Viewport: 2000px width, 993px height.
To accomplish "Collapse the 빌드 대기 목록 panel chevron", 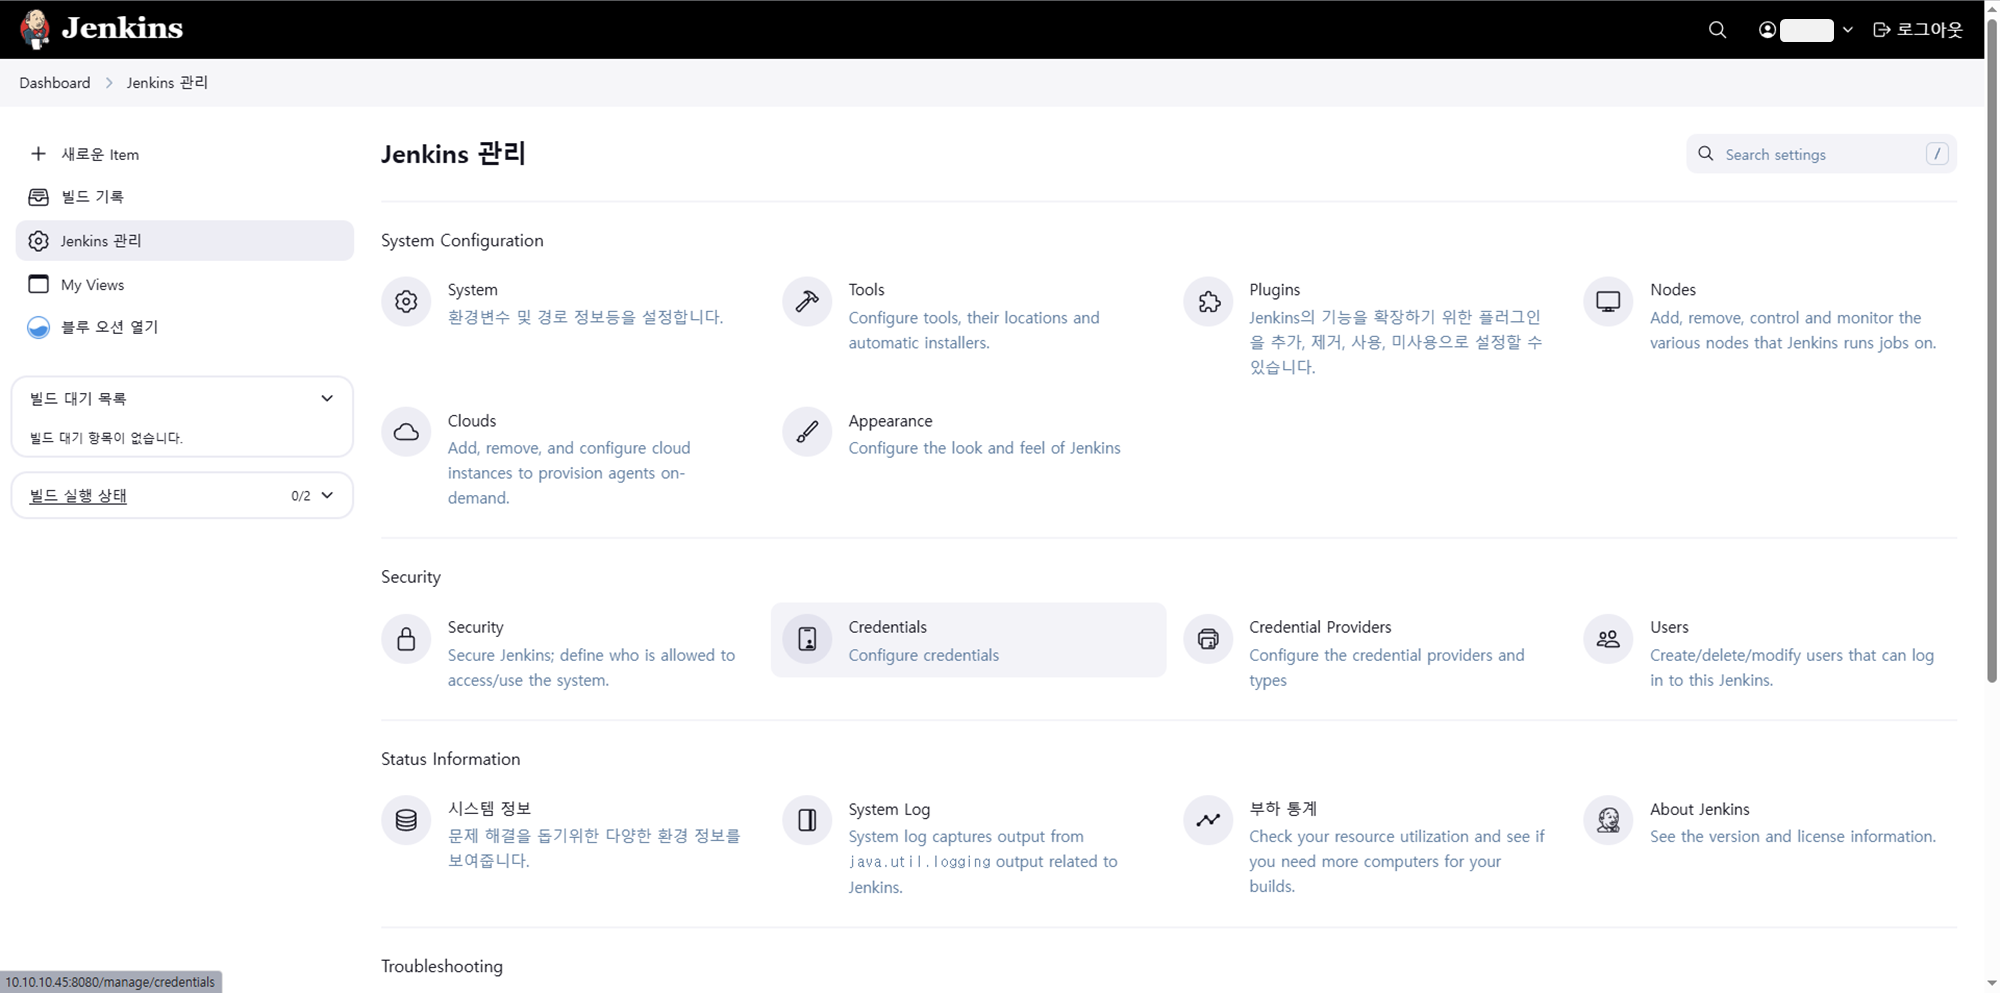I will click(x=327, y=398).
